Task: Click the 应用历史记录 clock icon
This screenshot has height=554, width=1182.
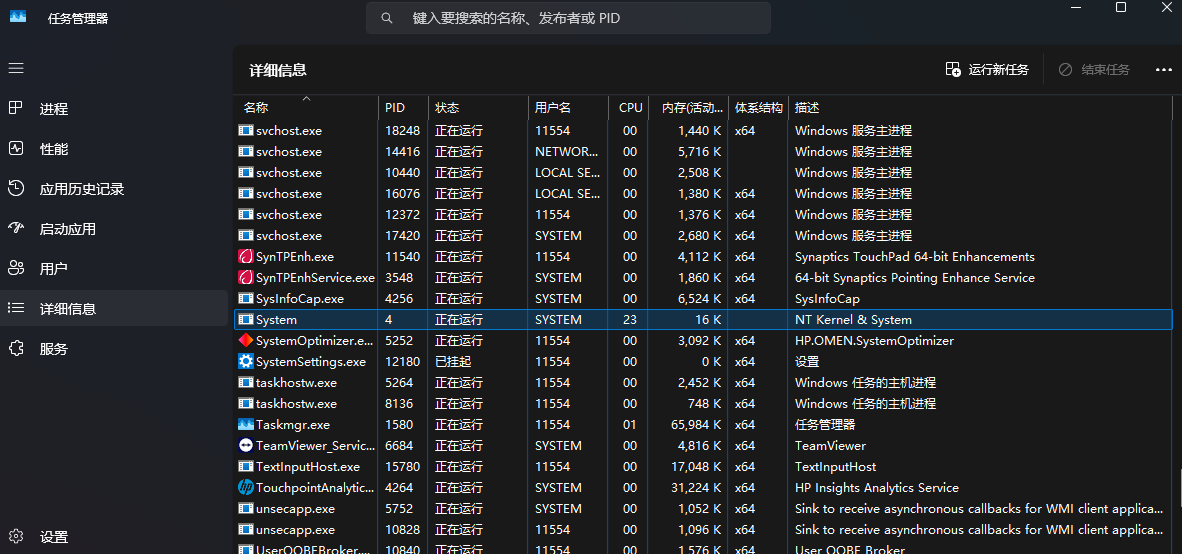Action: coord(16,188)
